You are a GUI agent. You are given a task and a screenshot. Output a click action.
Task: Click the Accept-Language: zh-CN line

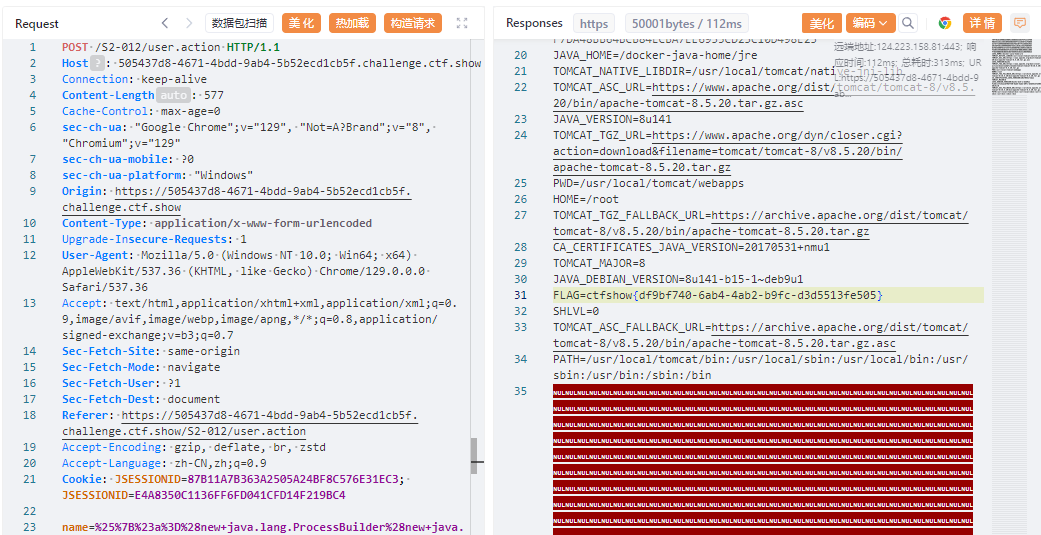pyautogui.click(x=165, y=463)
